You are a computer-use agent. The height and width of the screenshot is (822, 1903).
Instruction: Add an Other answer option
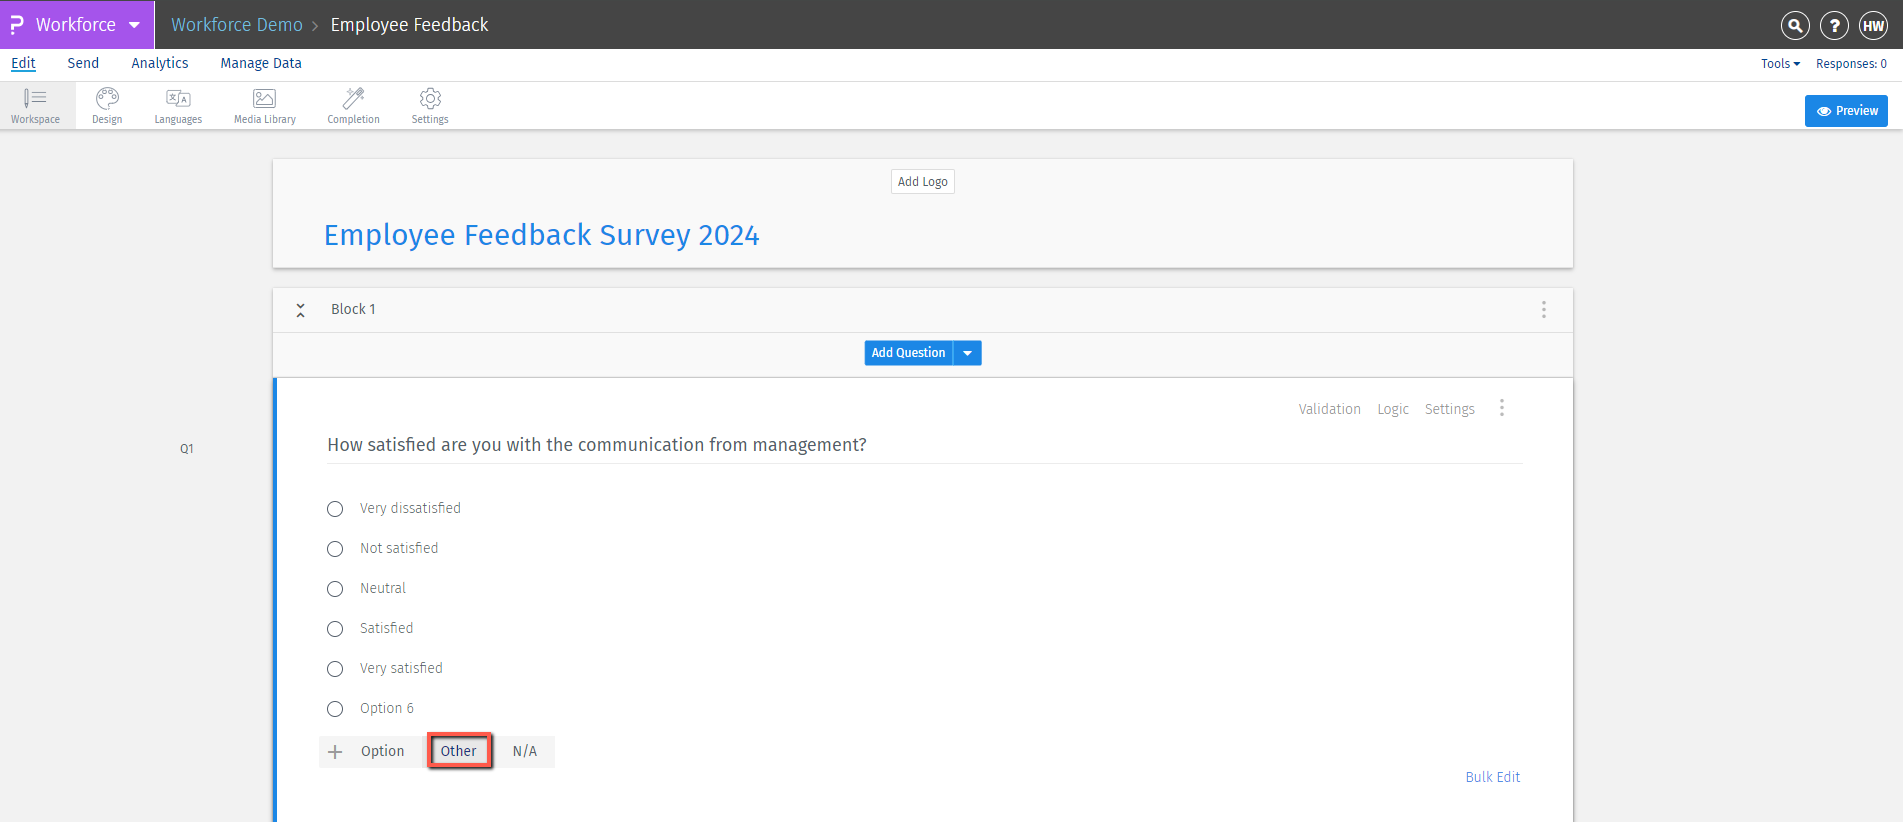(459, 751)
